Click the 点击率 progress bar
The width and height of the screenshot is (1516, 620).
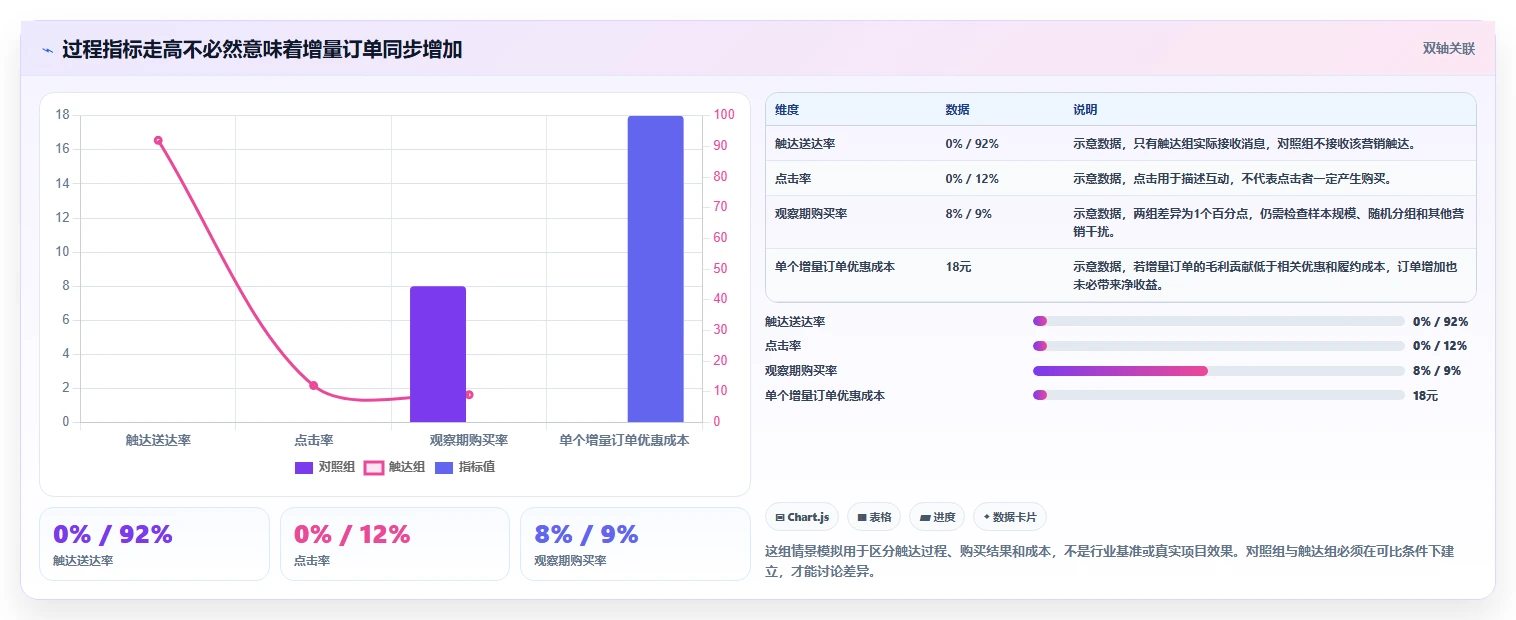click(1219, 346)
